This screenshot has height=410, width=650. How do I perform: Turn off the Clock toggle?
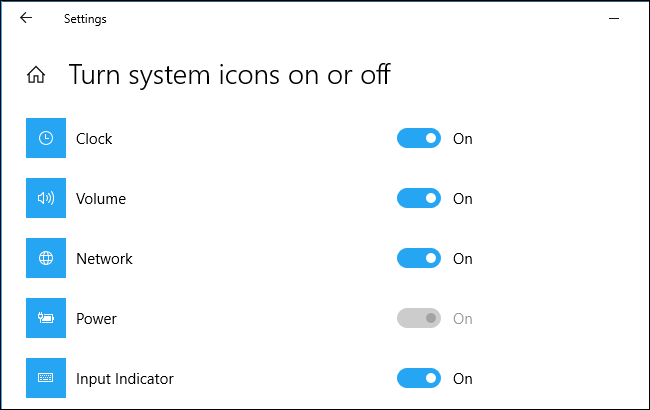point(419,139)
